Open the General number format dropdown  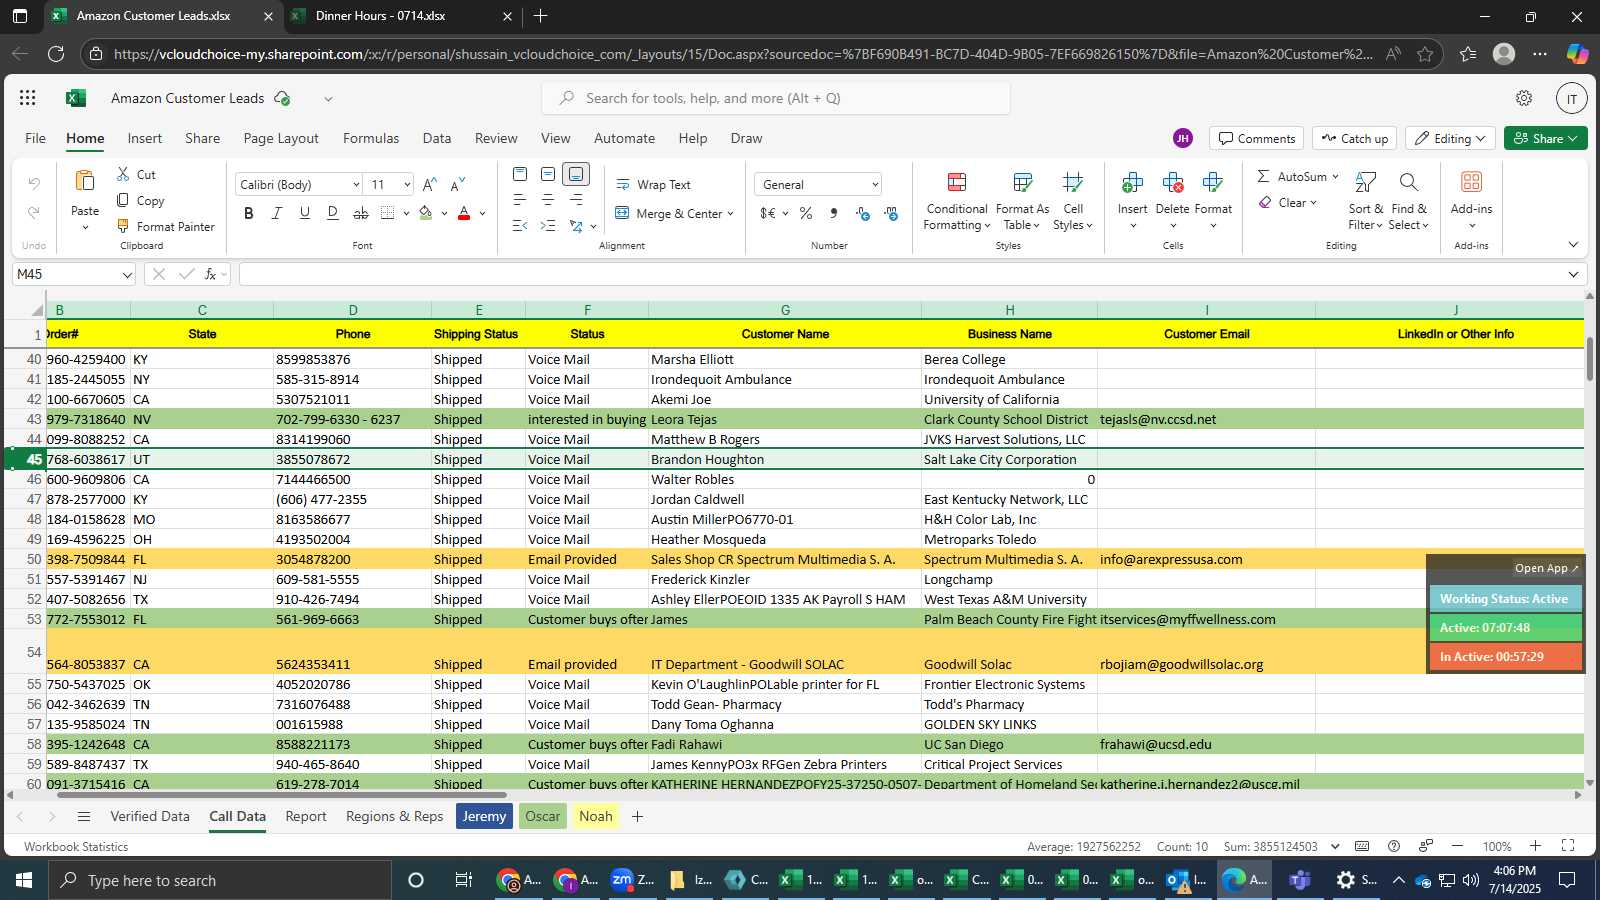pyautogui.click(x=875, y=184)
